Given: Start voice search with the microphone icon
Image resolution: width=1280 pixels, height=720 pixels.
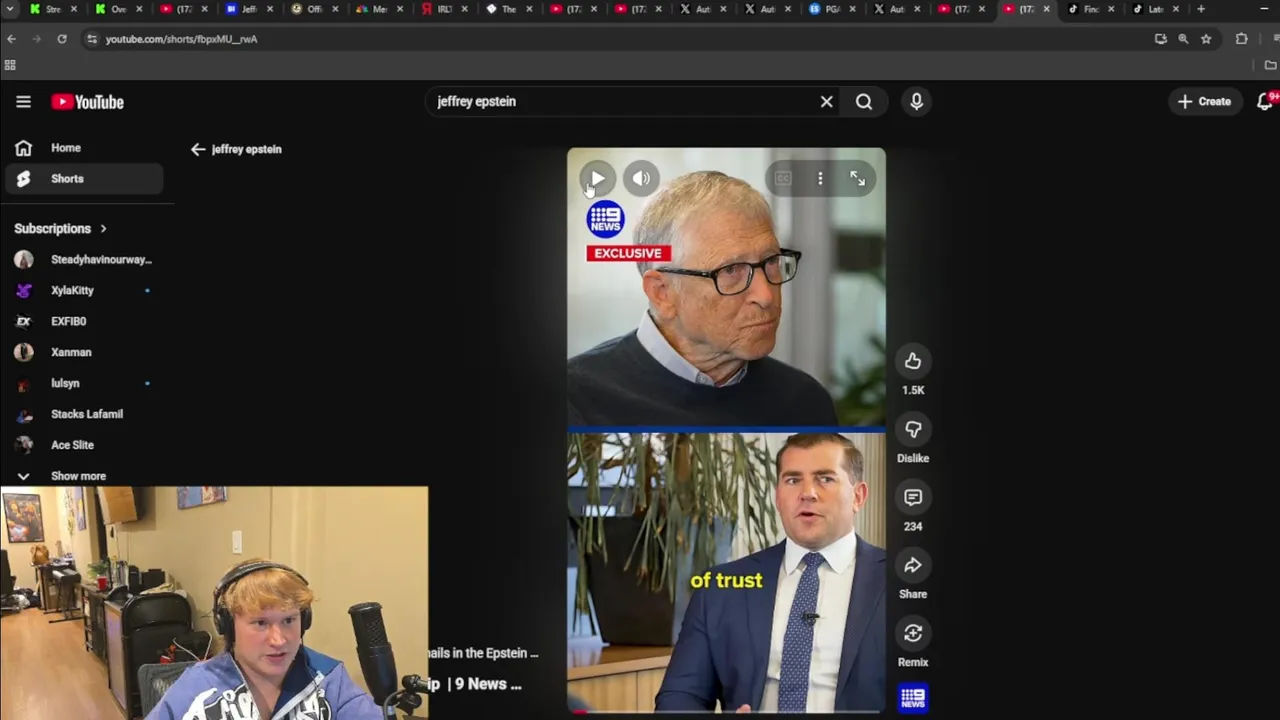Looking at the screenshot, I should coord(916,101).
